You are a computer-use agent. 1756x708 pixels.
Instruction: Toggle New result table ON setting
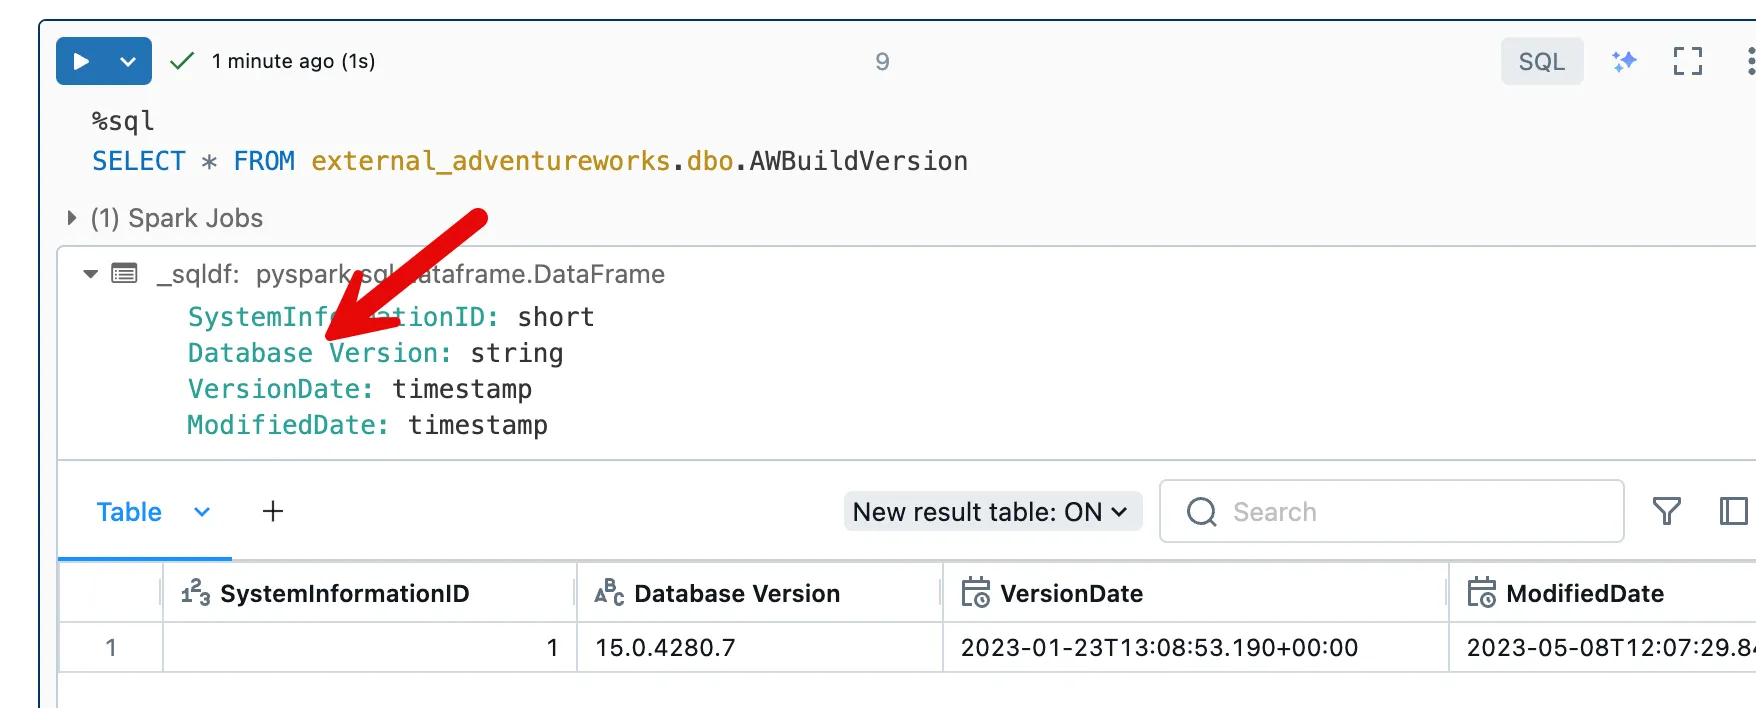tap(992, 512)
